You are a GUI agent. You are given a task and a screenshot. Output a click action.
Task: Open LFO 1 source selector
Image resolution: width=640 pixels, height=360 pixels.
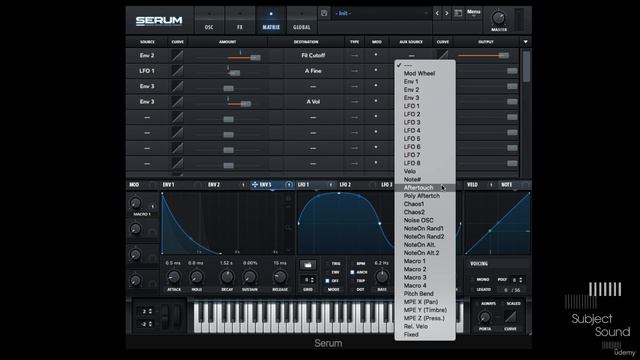[147, 71]
